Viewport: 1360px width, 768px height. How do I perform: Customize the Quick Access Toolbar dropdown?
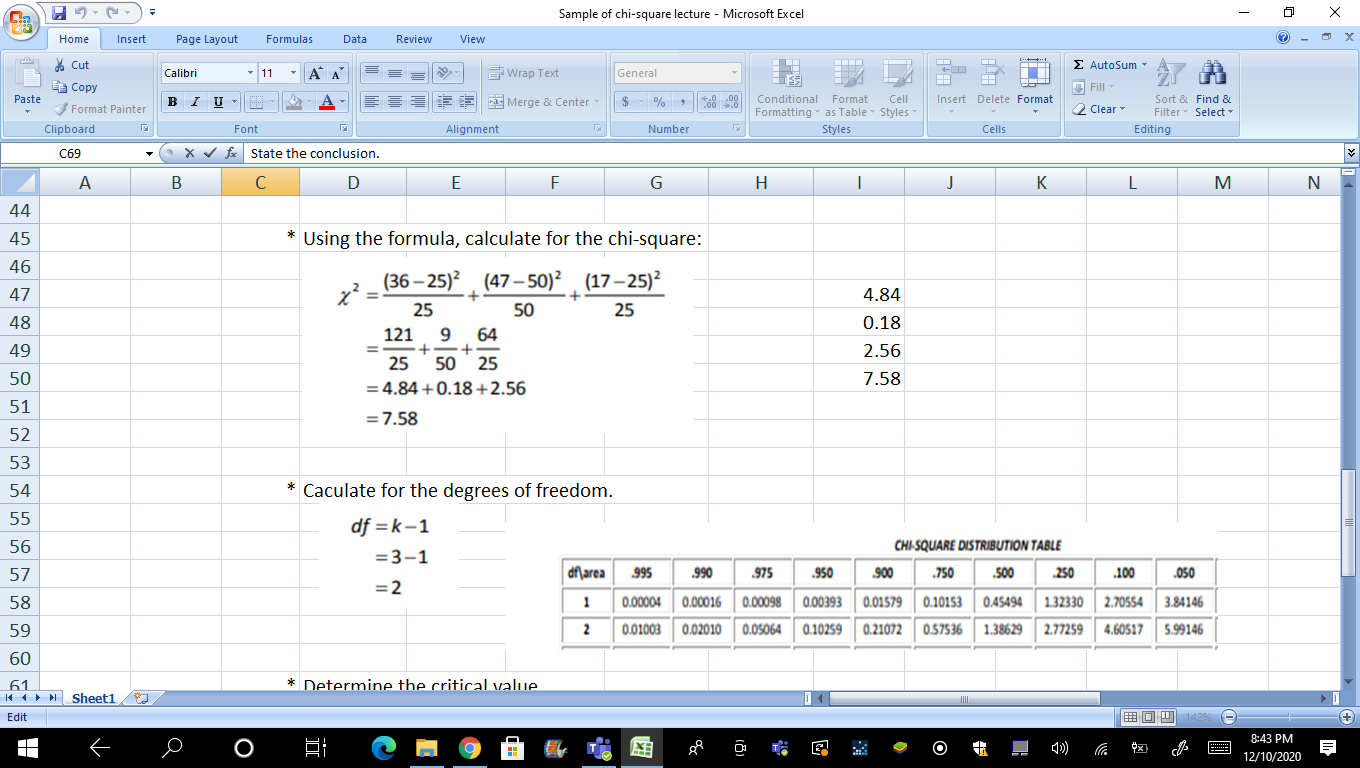152,13
